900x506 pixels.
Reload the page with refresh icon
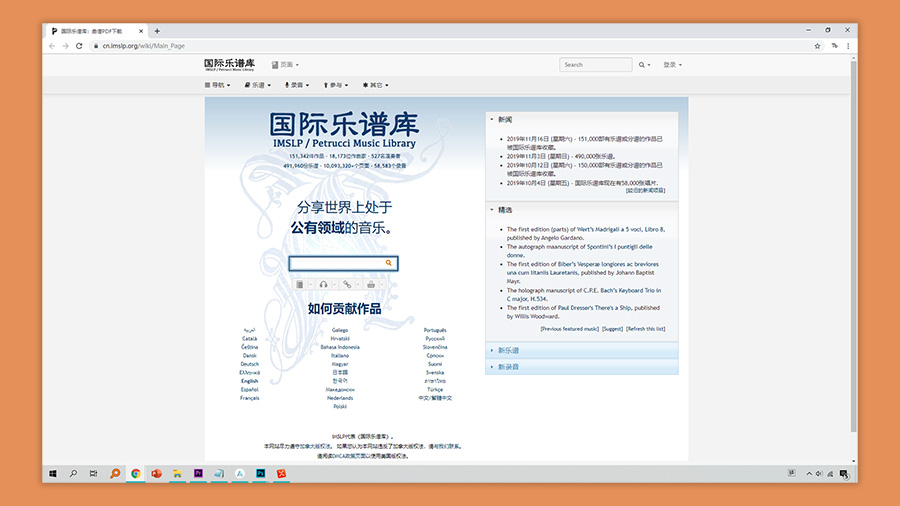coord(79,46)
